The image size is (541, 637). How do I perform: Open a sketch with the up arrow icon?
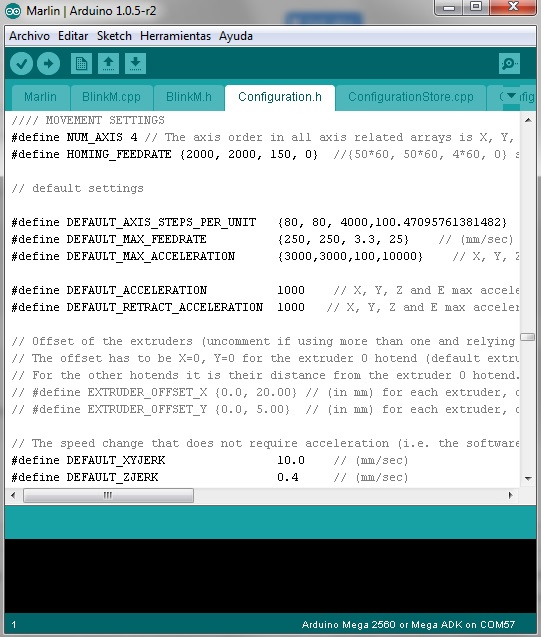click(108, 63)
